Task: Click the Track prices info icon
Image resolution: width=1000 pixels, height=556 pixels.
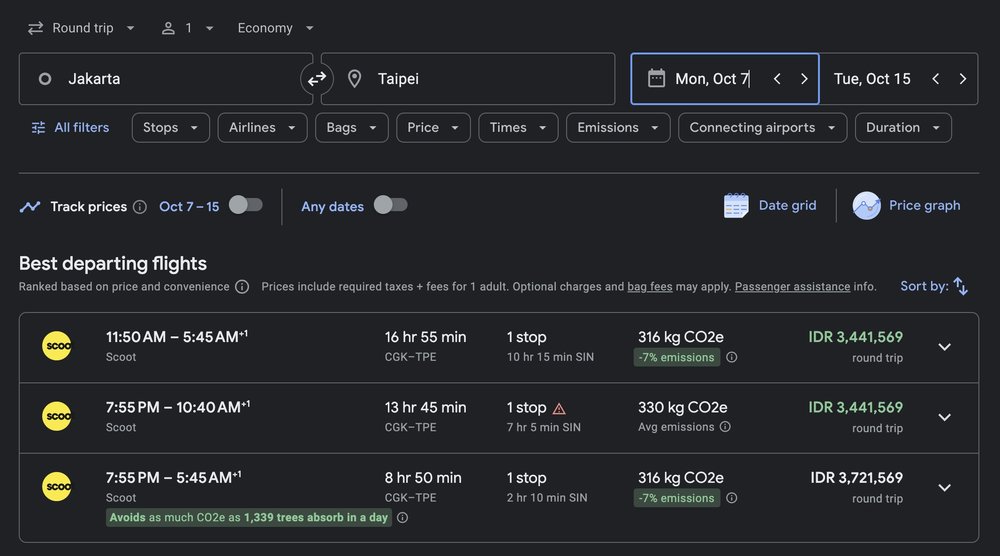Action: [x=140, y=207]
